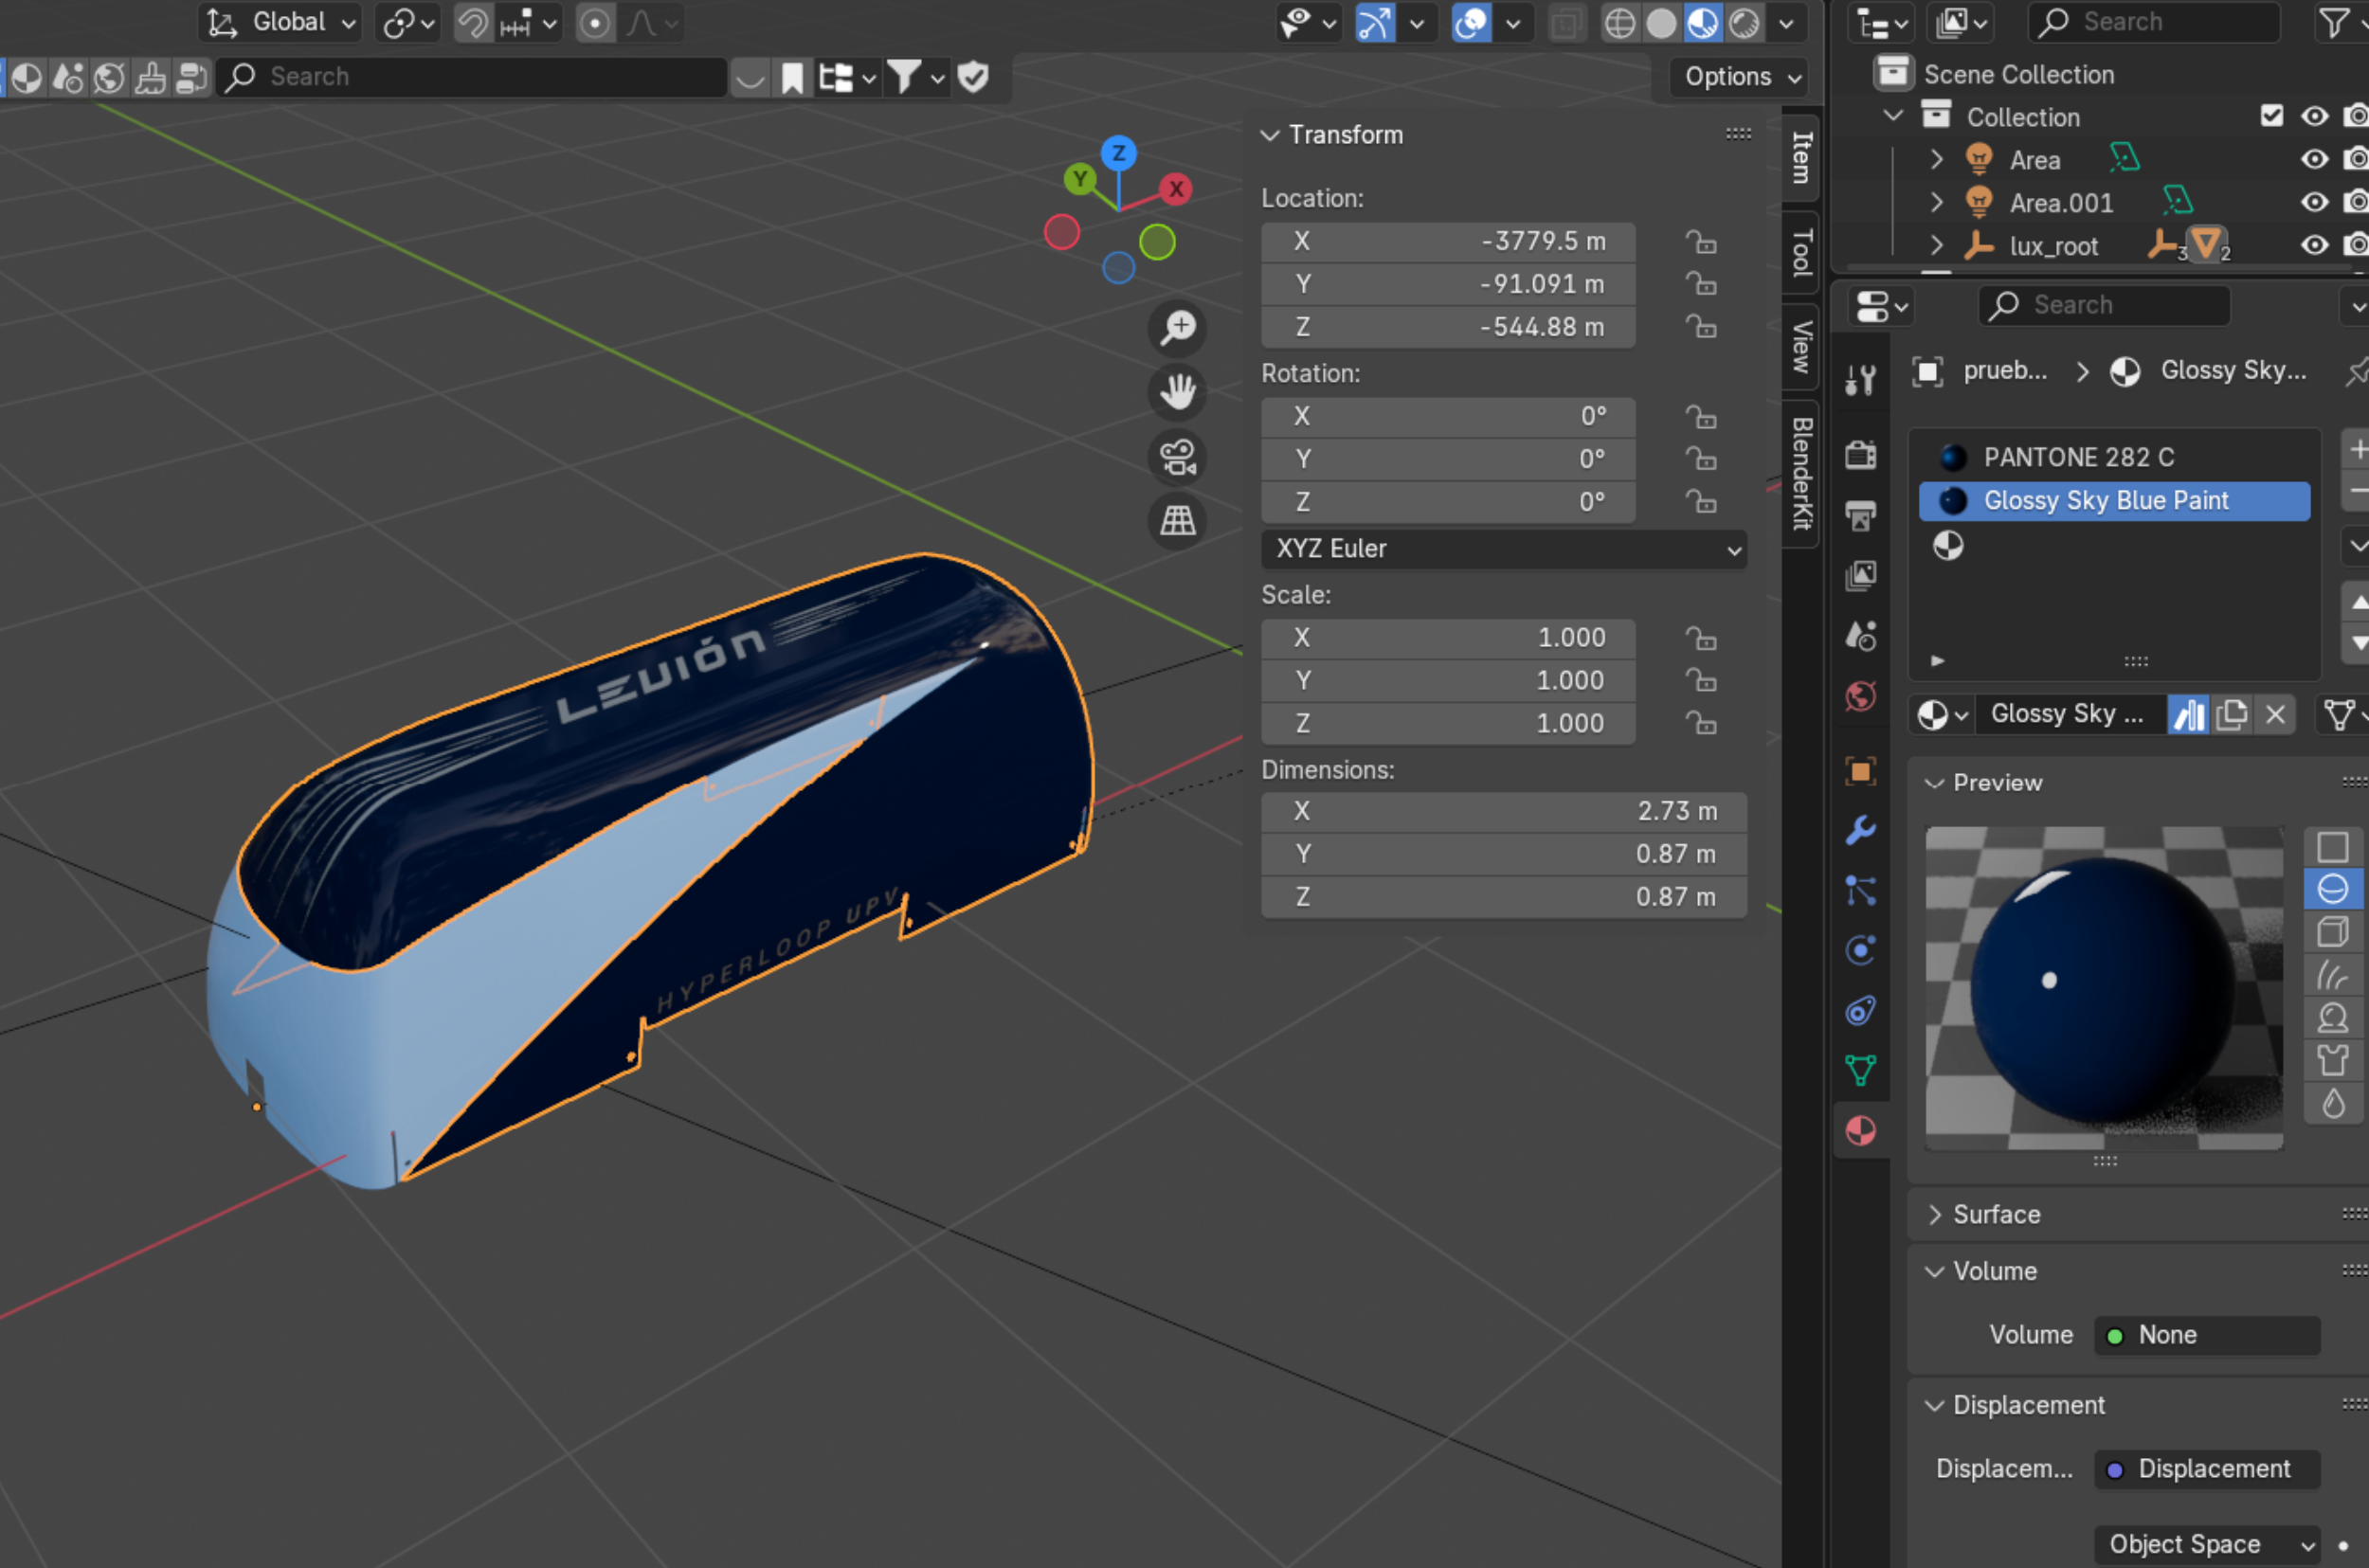Switch to the View sidebar tab
2369x1568 pixels.
pos(1802,346)
